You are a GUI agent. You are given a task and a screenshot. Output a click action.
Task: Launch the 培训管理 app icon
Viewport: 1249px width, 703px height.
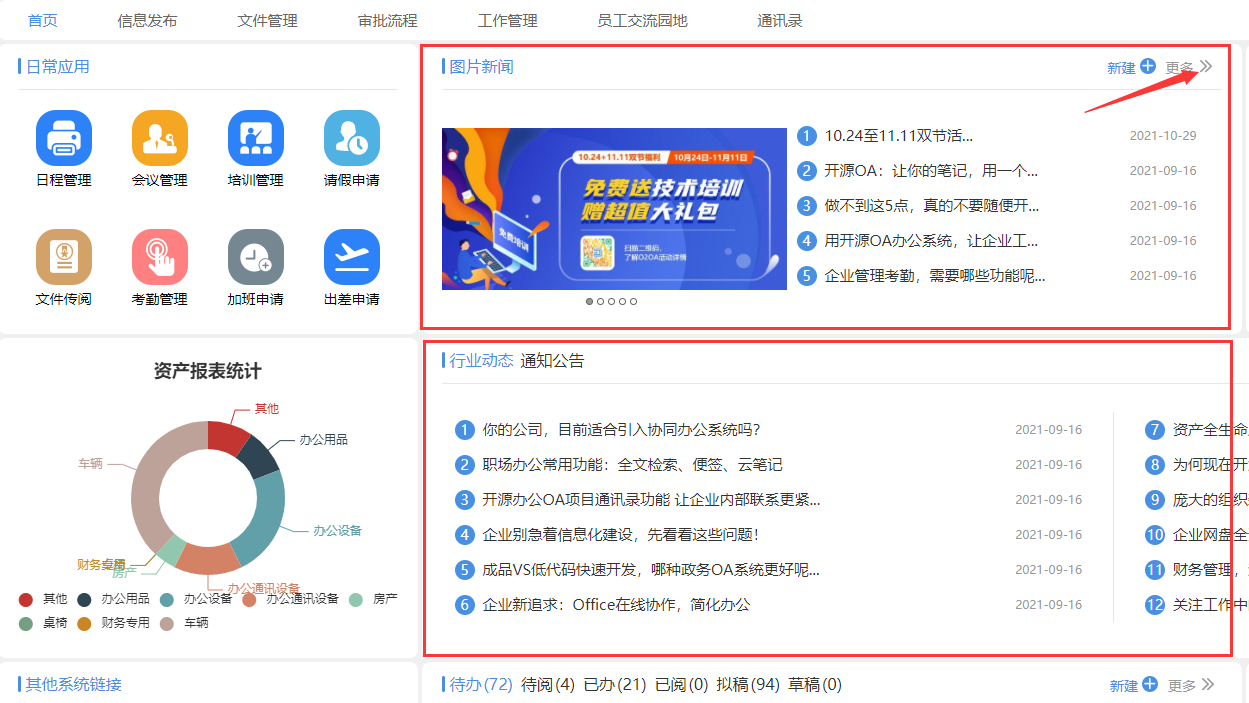pyautogui.click(x=256, y=138)
